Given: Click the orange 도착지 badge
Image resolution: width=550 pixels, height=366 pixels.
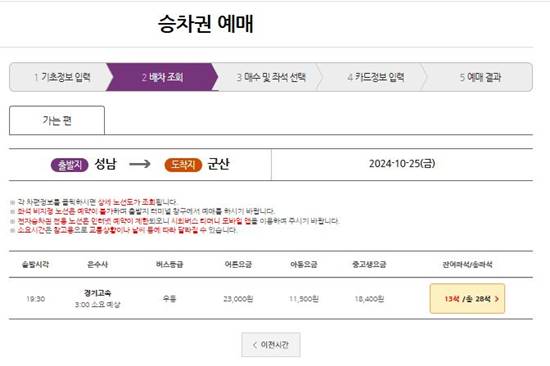Looking at the screenshot, I should [183, 165].
